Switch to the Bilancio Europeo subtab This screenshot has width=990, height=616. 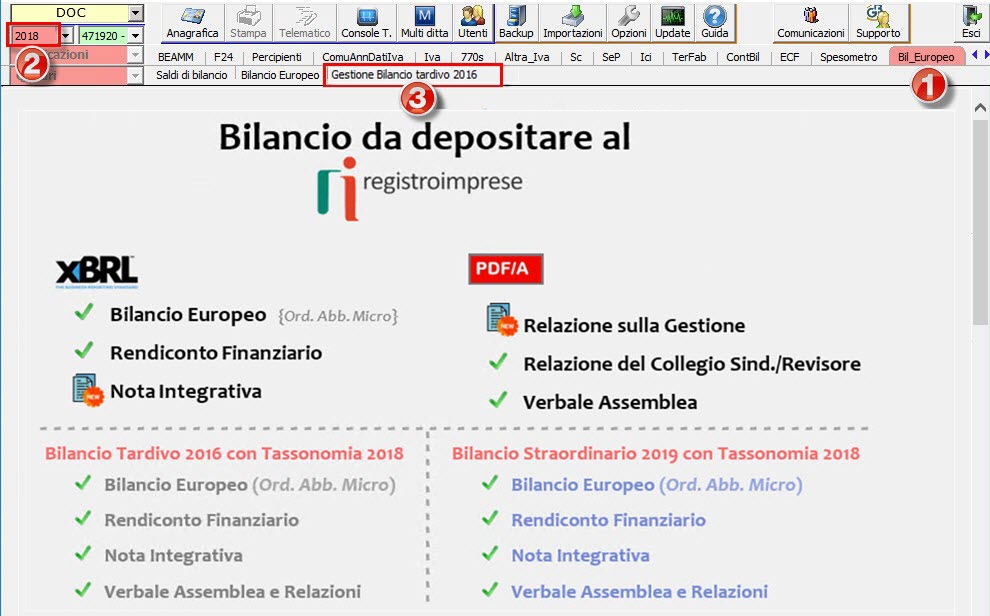[x=280, y=75]
